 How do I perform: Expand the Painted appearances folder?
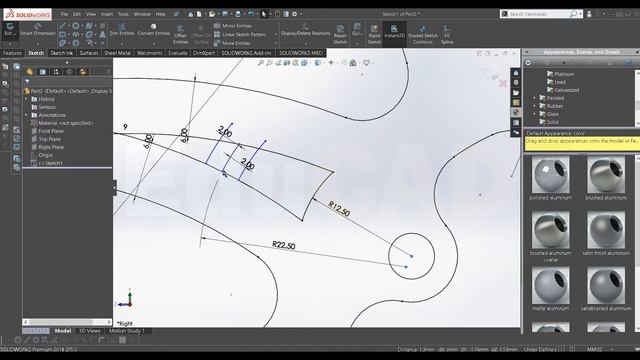coord(535,98)
